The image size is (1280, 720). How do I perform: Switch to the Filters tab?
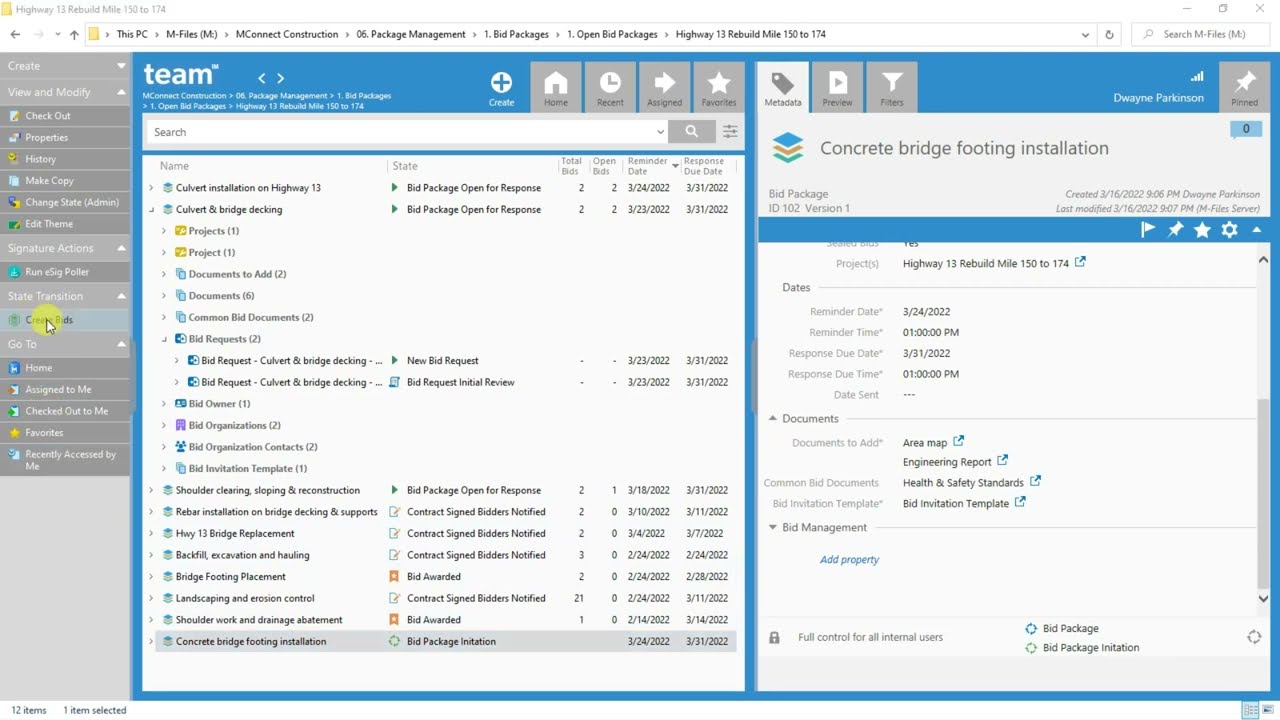(892, 87)
